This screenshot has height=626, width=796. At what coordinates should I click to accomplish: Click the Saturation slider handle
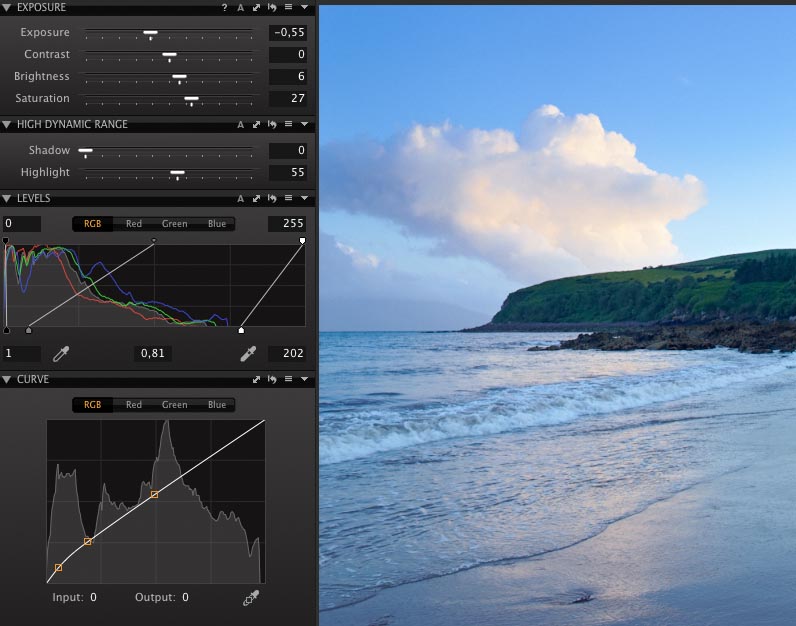pyautogui.click(x=191, y=100)
